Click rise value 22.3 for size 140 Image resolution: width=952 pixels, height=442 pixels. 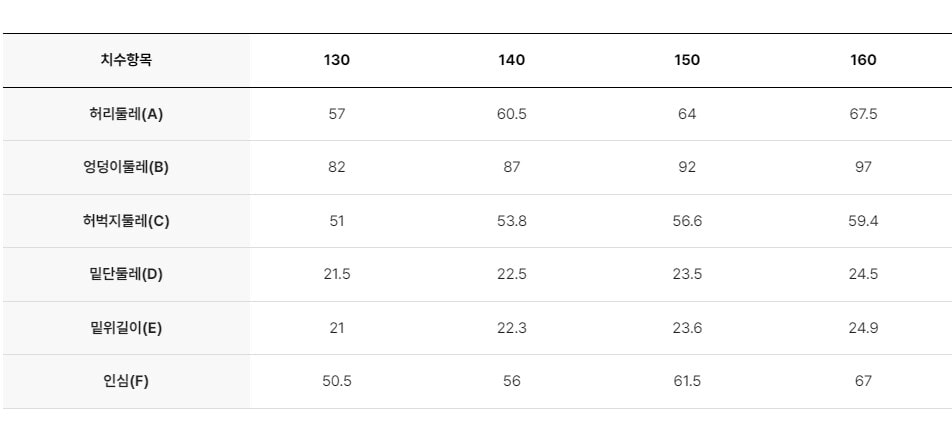511,328
